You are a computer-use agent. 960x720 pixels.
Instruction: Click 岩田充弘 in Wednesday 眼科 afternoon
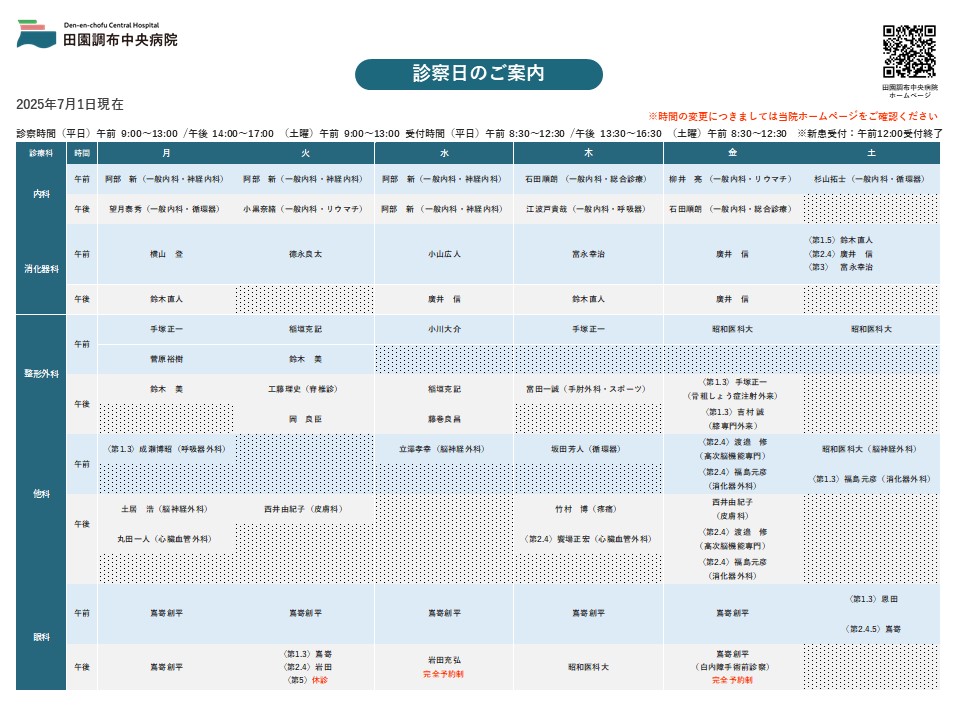(x=444, y=661)
